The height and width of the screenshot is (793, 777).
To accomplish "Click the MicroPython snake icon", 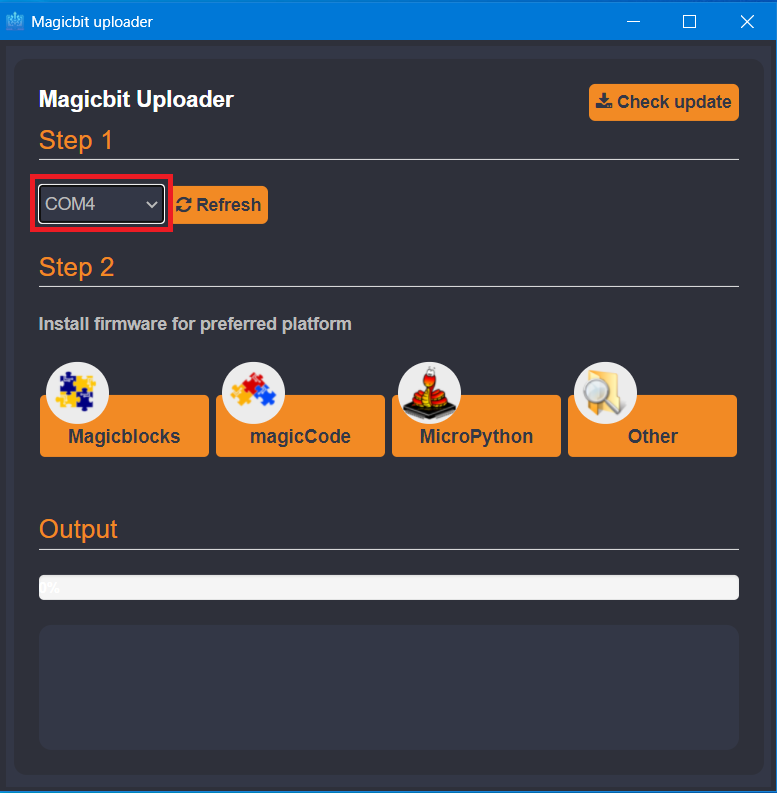I will click(429, 392).
